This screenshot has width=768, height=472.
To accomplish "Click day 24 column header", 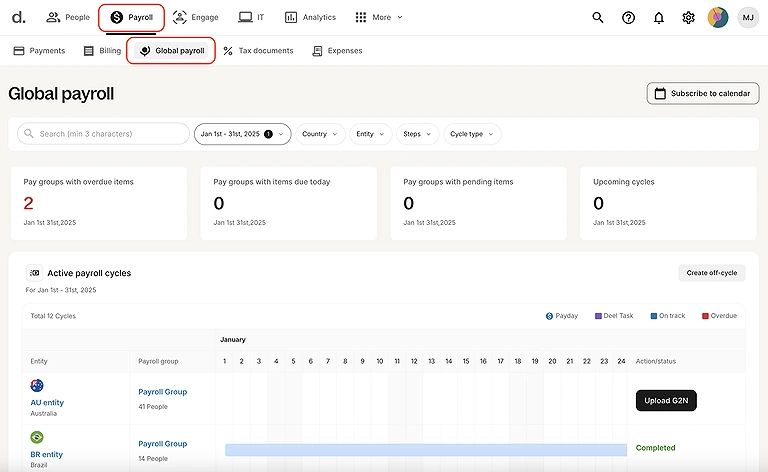I will click(x=621, y=361).
